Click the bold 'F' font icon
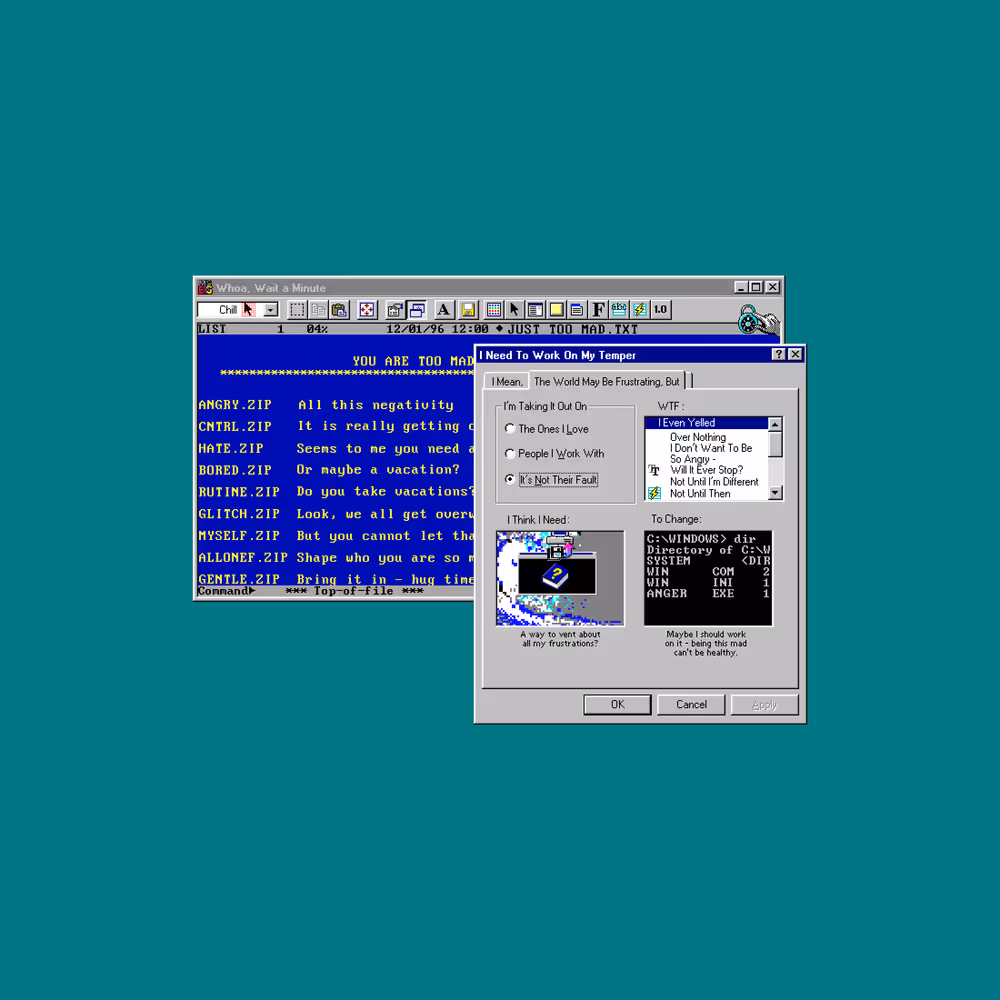The width and height of the screenshot is (1000, 1000). [x=599, y=310]
